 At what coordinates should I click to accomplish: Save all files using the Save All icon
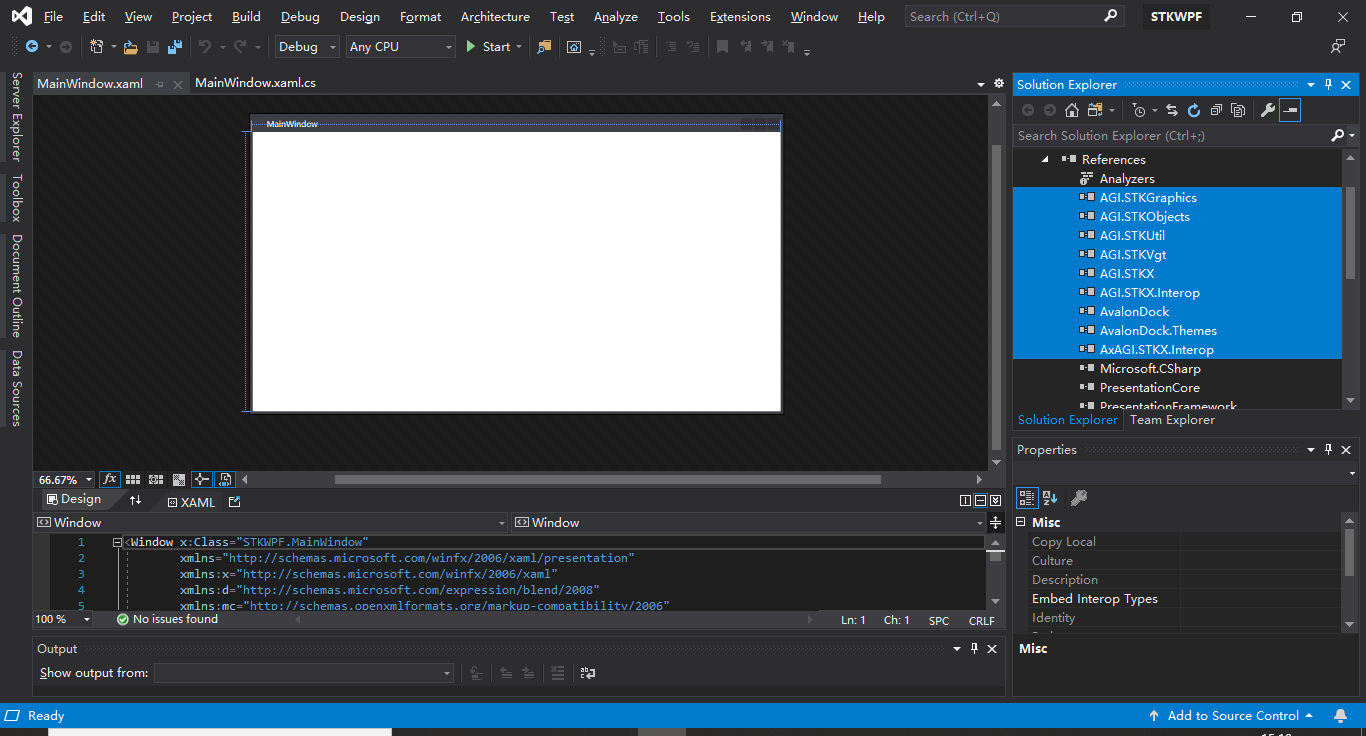point(174,46)
